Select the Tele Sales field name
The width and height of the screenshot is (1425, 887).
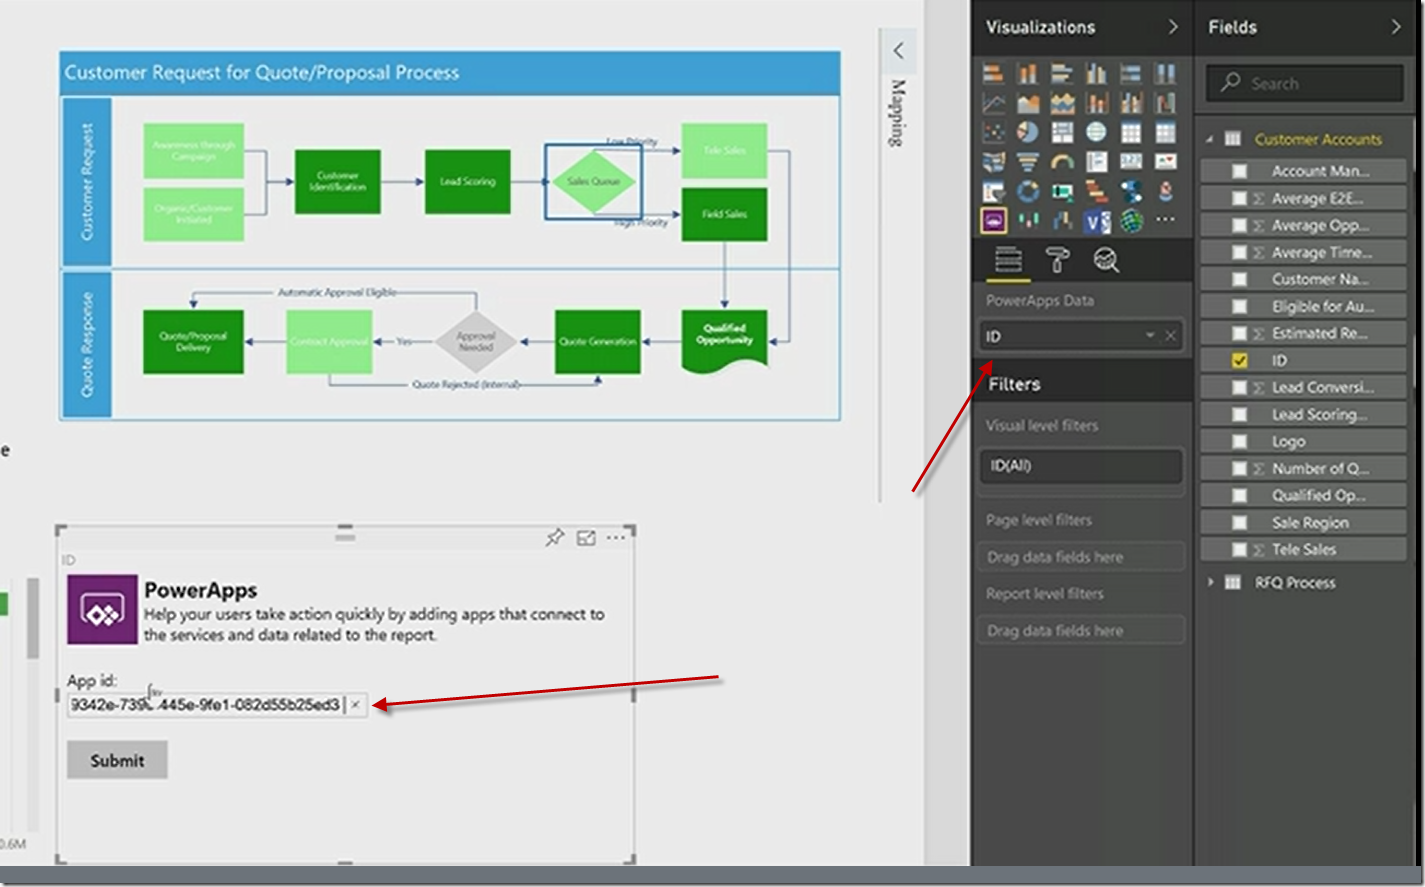coord(1304,549)
